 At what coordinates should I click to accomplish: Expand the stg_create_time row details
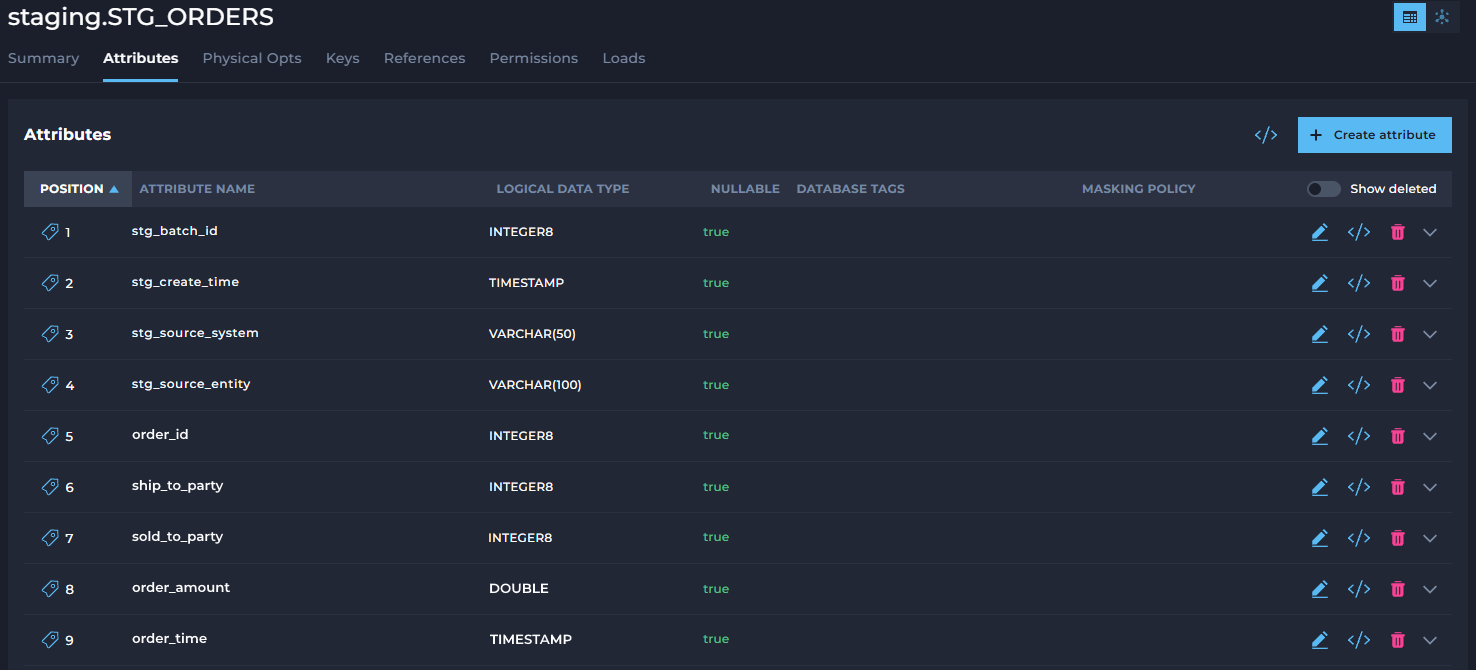[x=1430, y=283]
